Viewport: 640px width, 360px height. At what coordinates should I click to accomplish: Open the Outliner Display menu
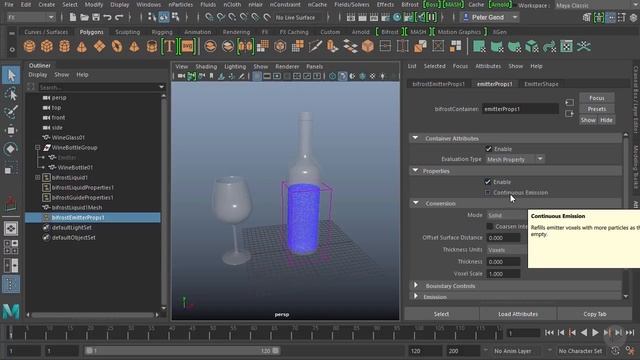click(38, 75)
